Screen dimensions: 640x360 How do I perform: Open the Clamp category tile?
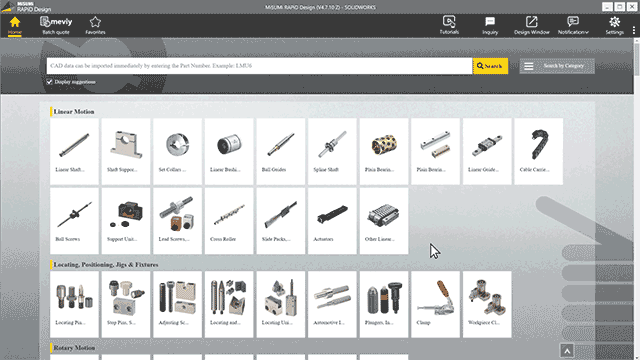click(435, 304)
